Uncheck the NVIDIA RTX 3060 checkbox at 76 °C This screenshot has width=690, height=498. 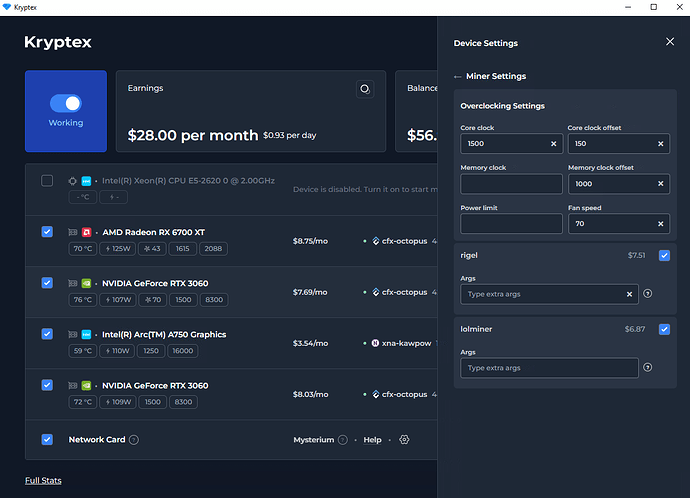point(47,283)
